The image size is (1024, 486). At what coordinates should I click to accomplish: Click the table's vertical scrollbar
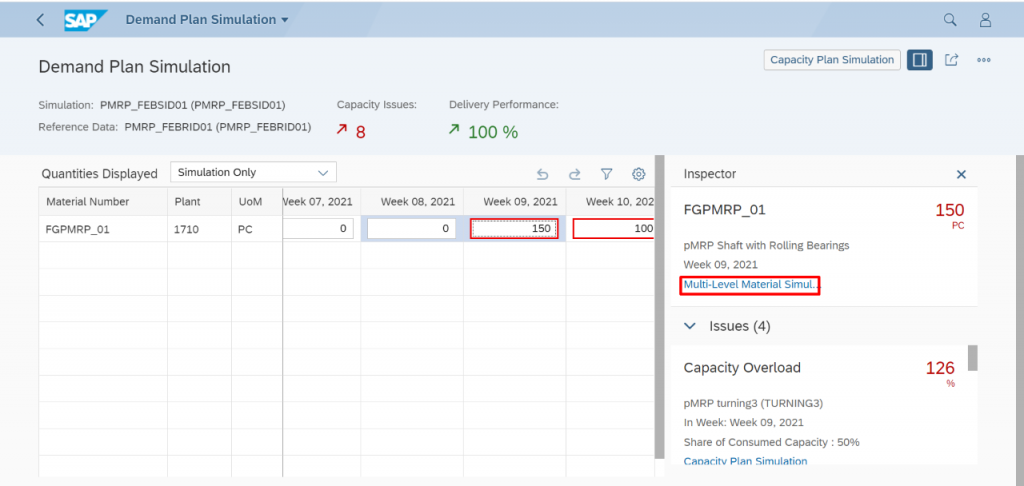(x=660, y=307)
